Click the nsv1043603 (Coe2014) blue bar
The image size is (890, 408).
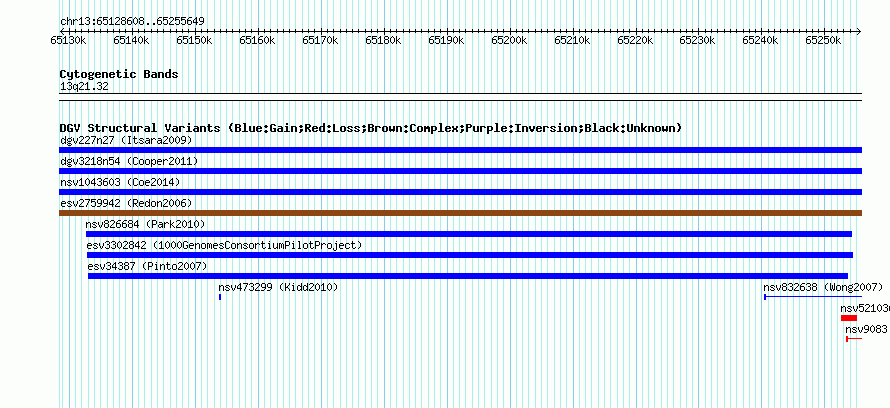[x=460, y=192]
